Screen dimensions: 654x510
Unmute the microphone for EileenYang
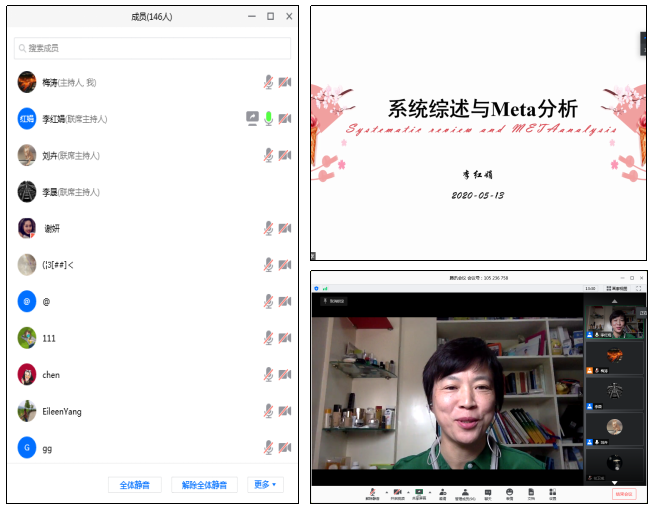(268, 411)
